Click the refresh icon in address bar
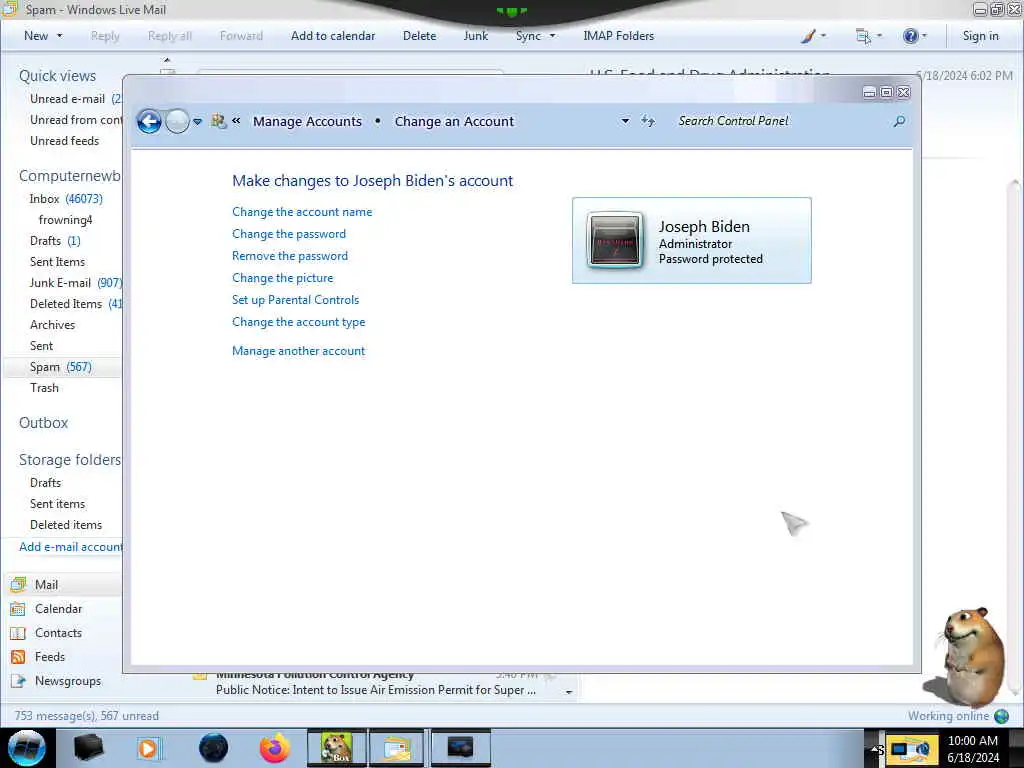 pyautogui.click(x=648, y=121)
